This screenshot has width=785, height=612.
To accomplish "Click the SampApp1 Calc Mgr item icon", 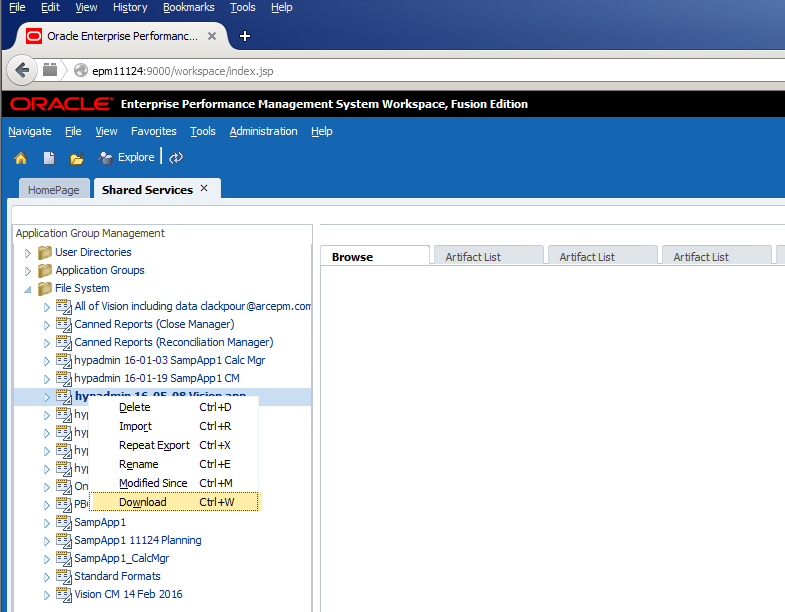I will [x=64, y=360].
